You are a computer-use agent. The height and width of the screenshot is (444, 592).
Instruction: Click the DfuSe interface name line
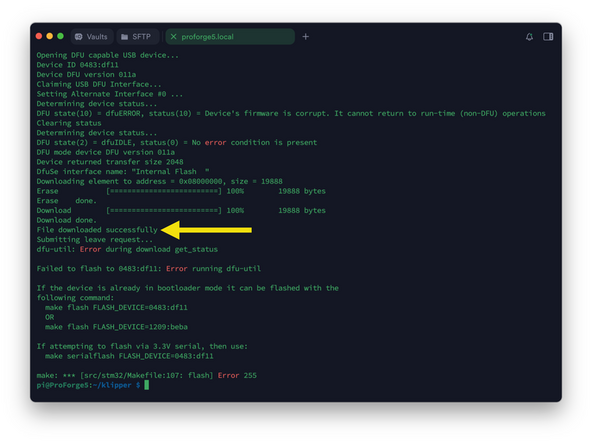point(123,171)
